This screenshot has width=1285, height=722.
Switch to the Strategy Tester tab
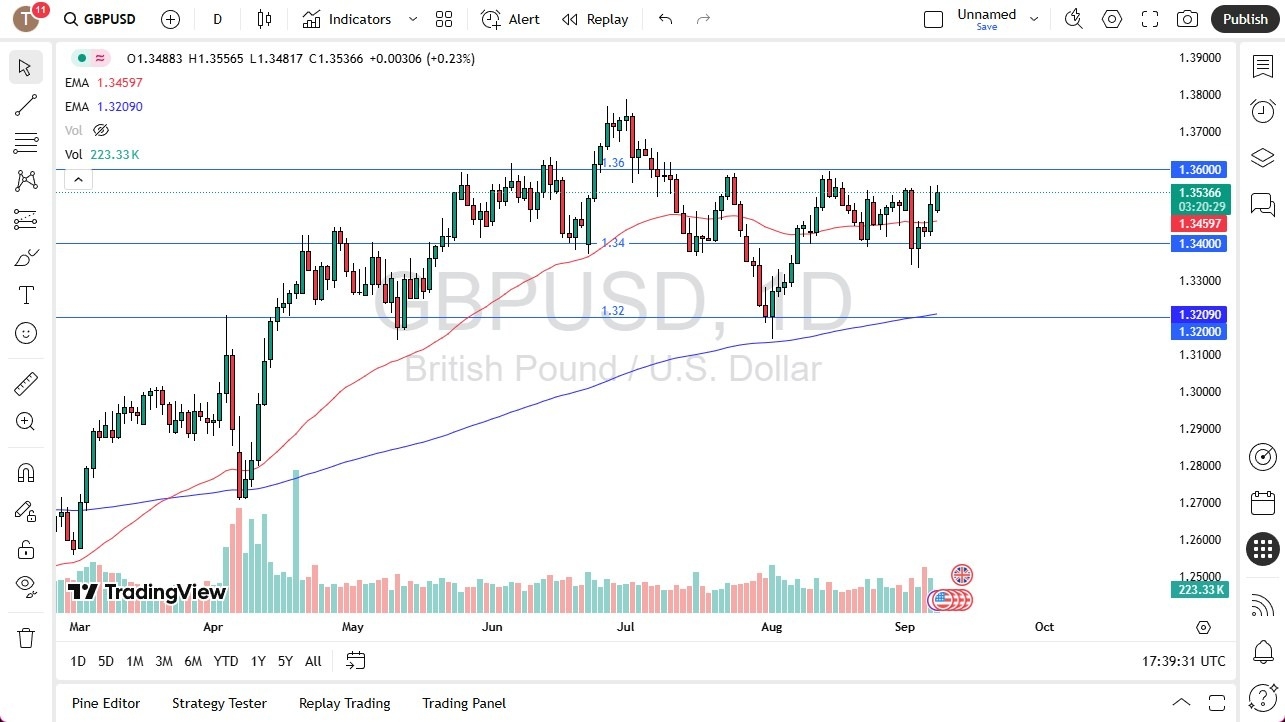(x=219, y=703)
